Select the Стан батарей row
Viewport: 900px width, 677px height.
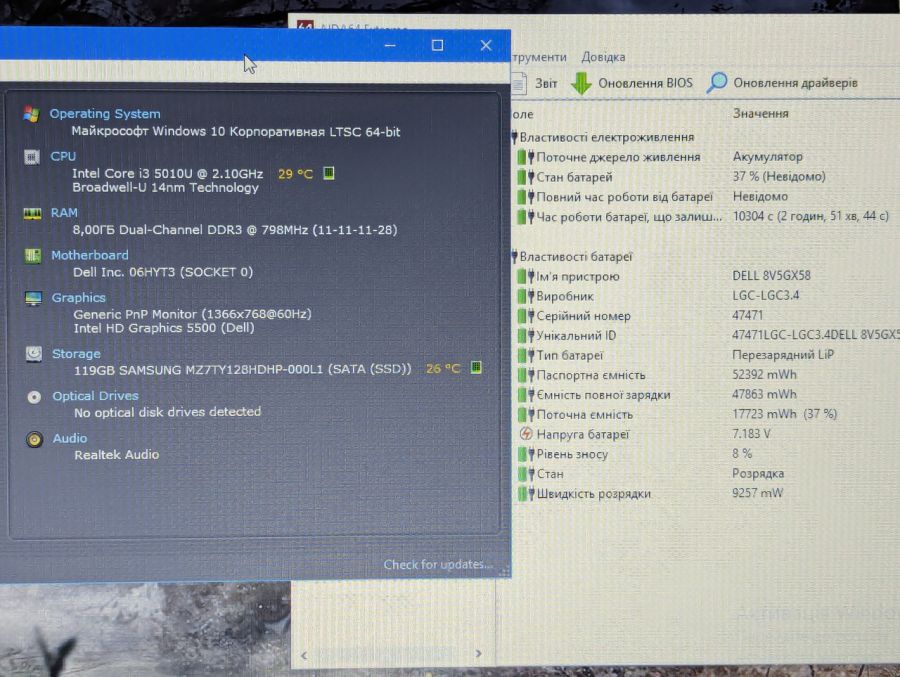[x=671, y=177]
